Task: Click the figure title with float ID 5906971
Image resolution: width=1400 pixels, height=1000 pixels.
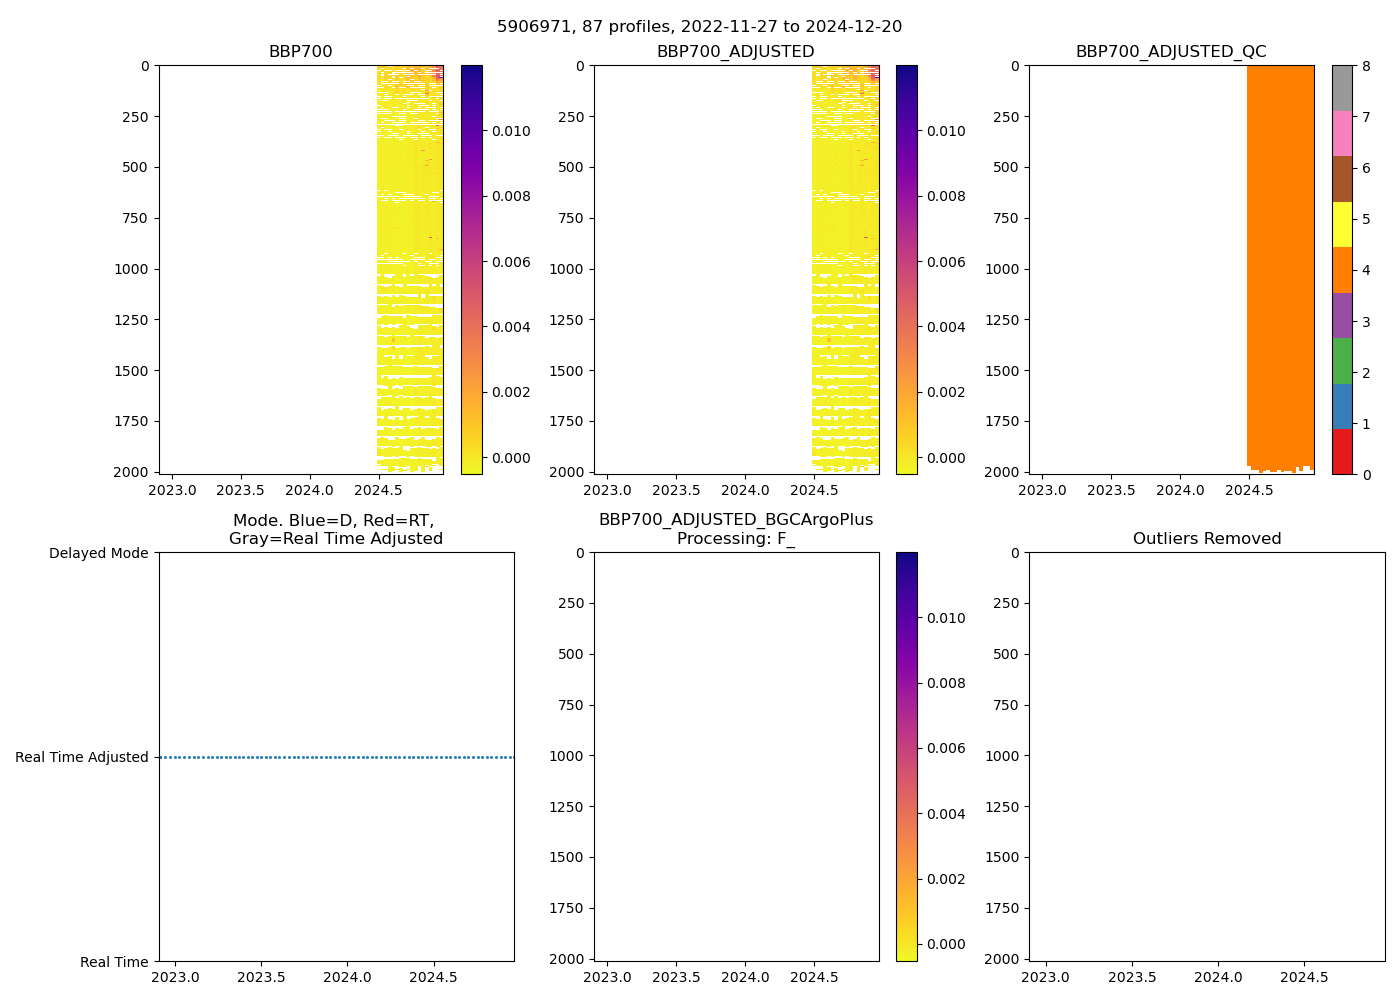Action: (x=699, y=27)
